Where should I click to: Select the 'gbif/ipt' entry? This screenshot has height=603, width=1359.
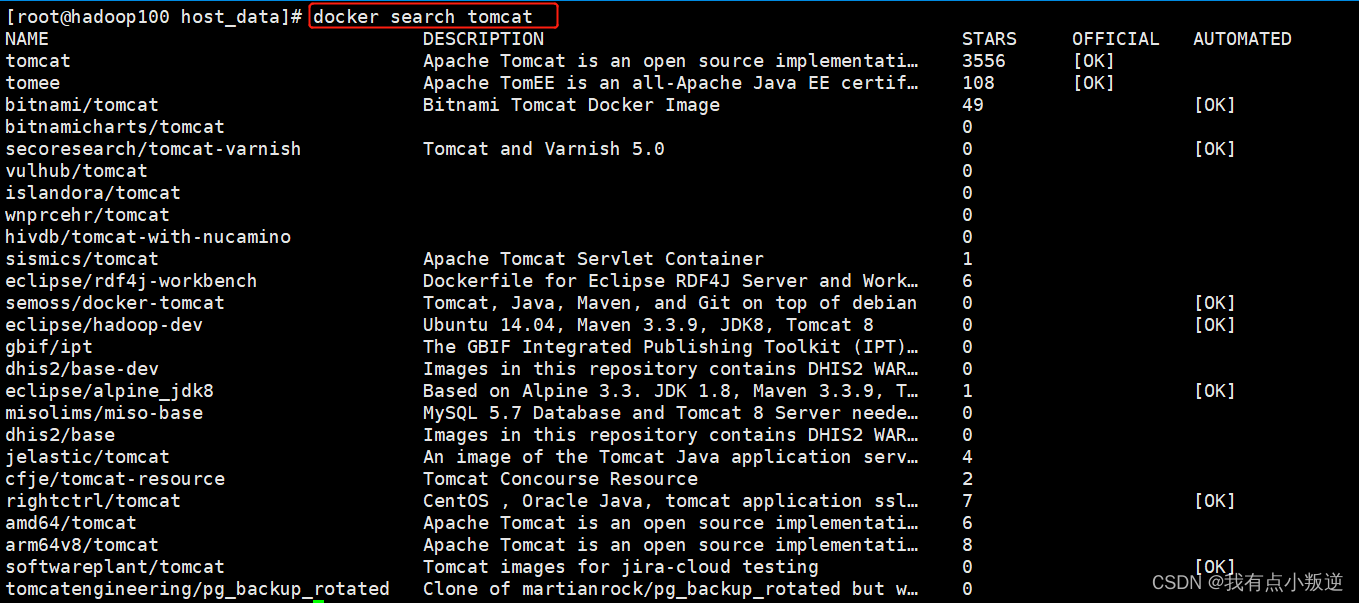point(49,347)
